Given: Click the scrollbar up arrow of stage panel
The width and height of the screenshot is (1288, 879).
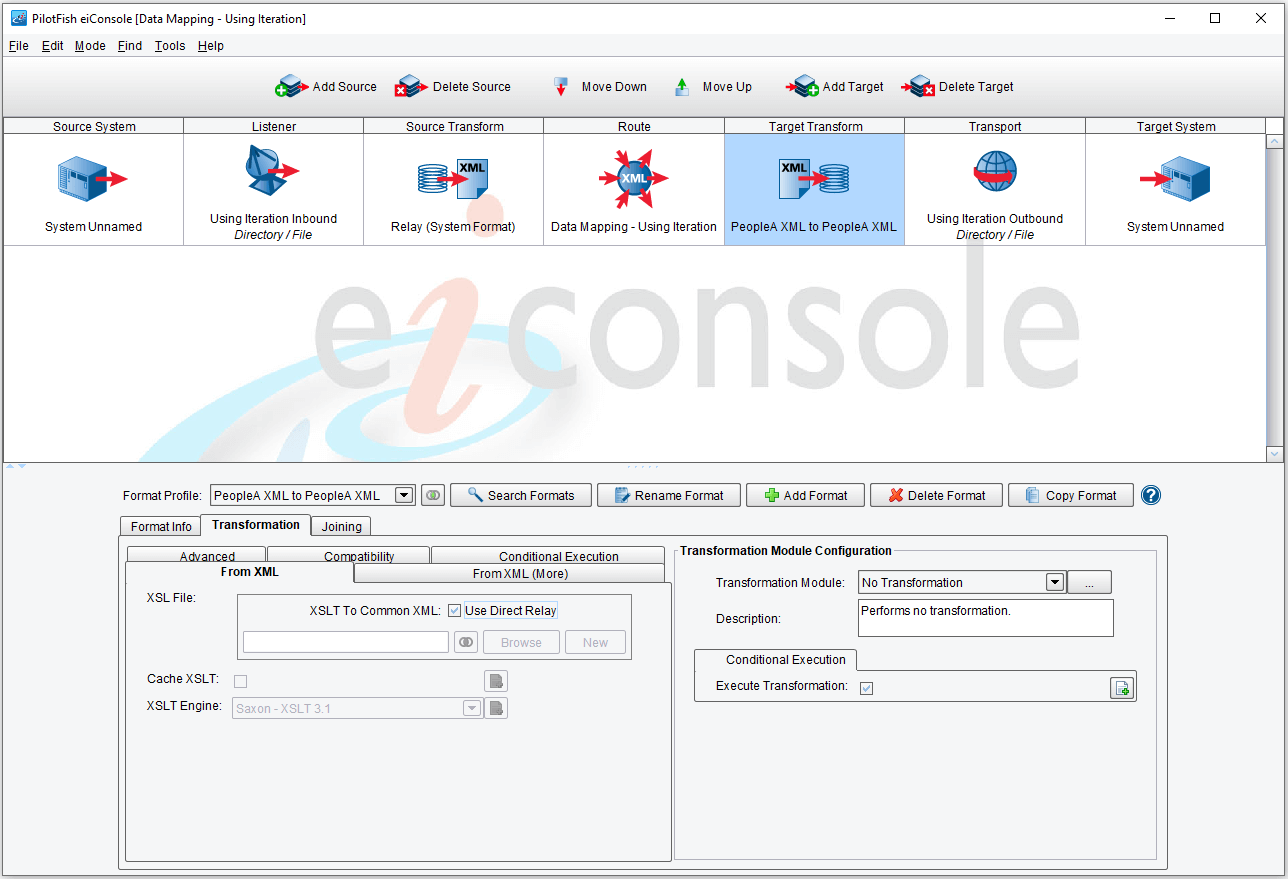Looking at the screenshot, I should tap(1274, 142).
